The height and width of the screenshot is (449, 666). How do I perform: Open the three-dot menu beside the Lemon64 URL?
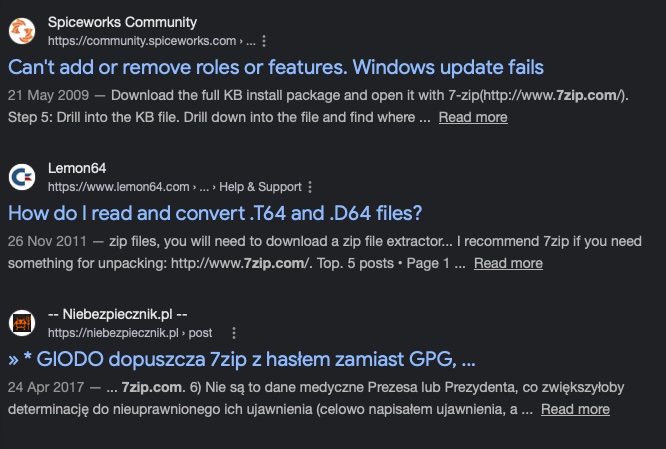(310, 187)
